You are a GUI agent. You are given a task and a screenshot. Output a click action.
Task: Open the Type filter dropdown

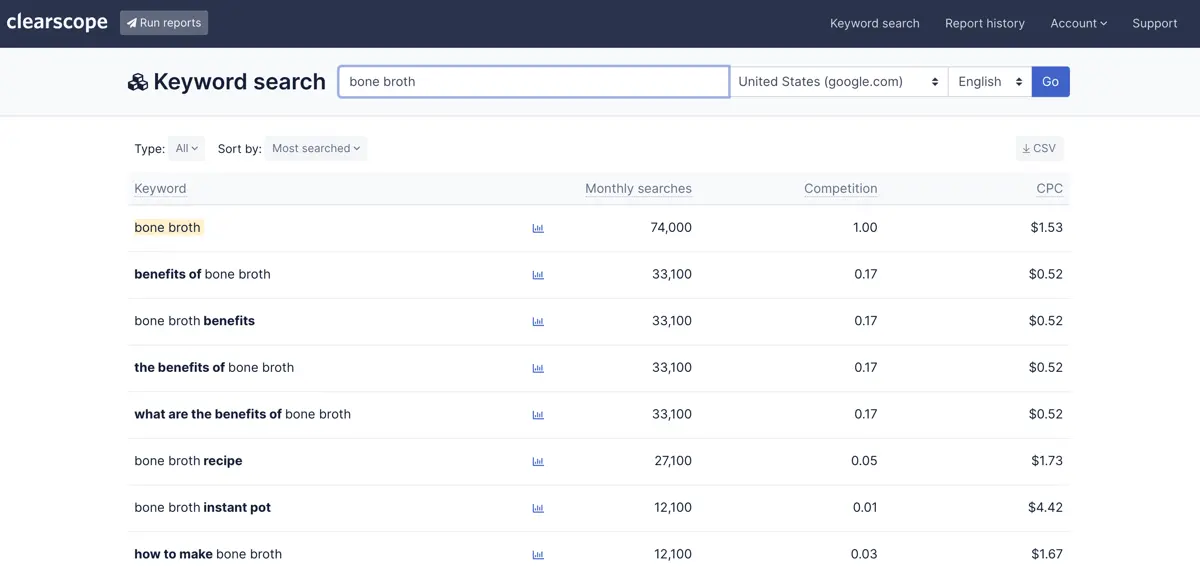click(x=186, y=149)
